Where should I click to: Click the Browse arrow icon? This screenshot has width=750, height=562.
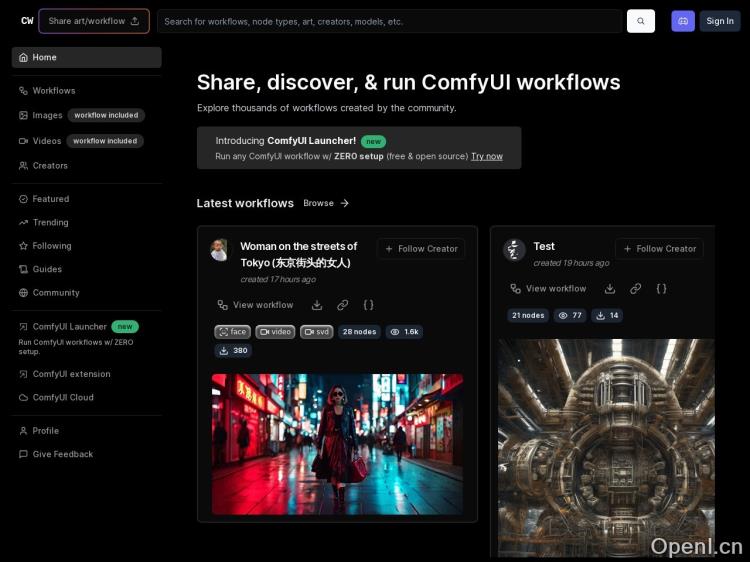(x=344, y=203)
